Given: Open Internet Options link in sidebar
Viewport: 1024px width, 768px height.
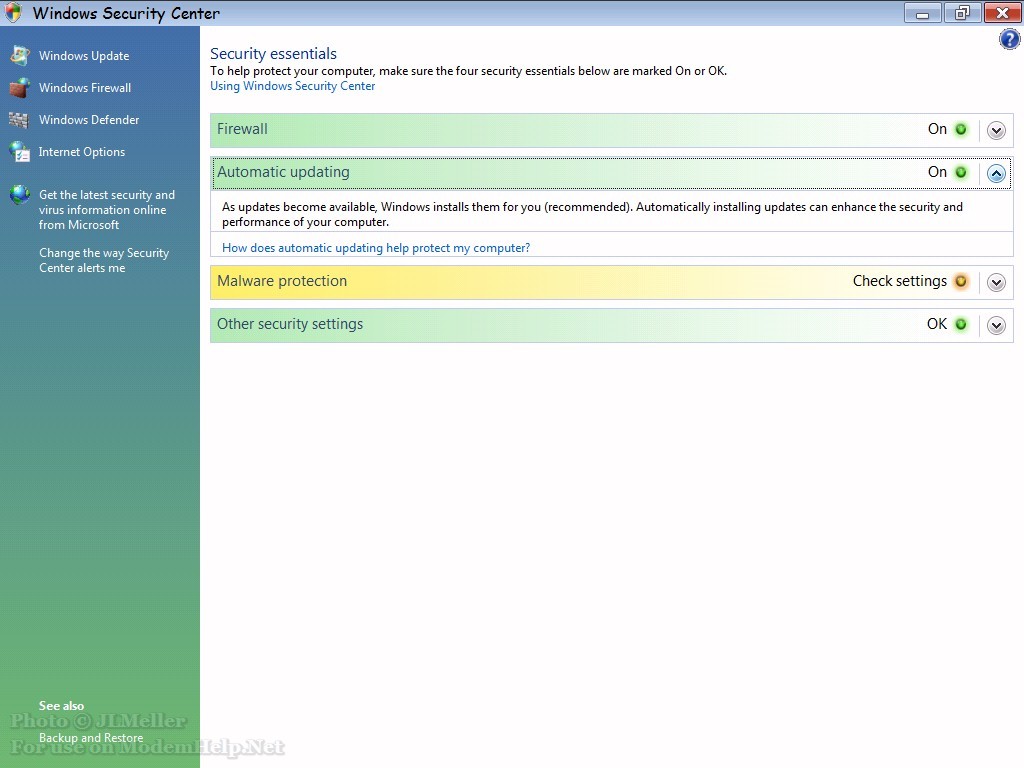Looking at the screenshot, I should click(82, 152).
